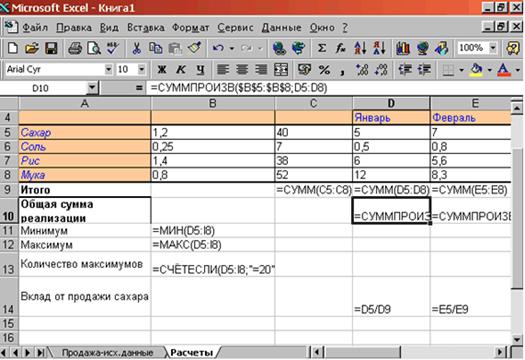Viewport: 525px width, 360px height.
Task: Open the Fill Color bucket swatch
Action: [x=476, y=70]
